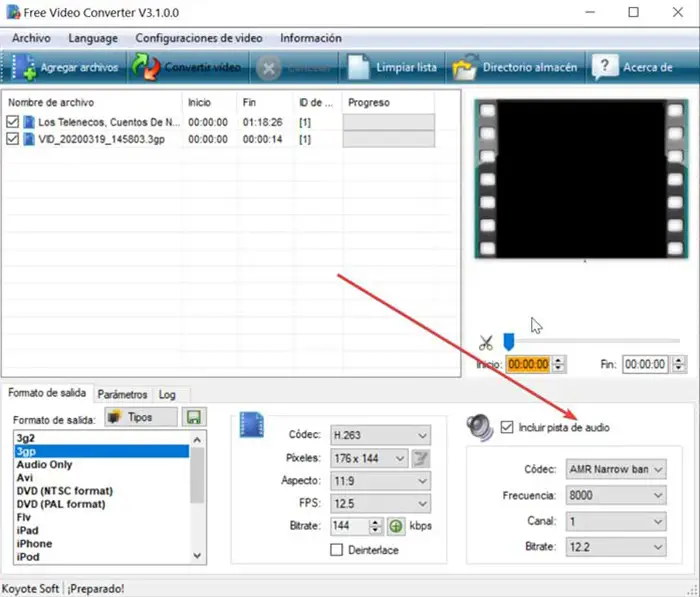This screenshot has height=597, width=700.
Task: Select 3g2 in the format list
Action: [x=102, y=438]
